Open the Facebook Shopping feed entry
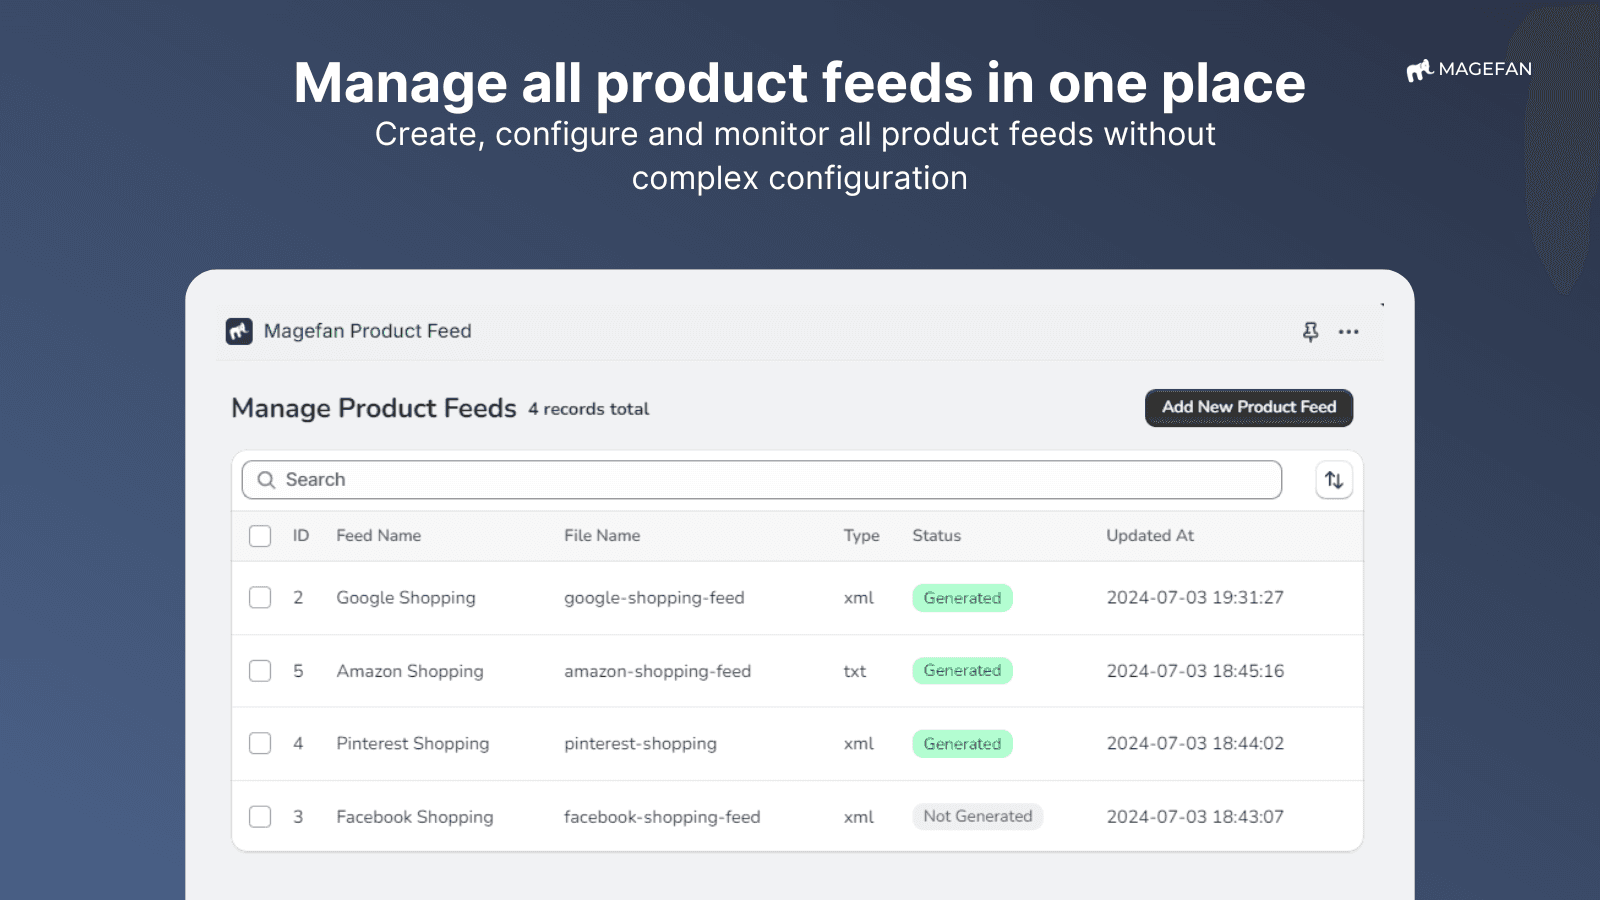The width and height of the screenshot is (1600, 900). click(414, 817)
